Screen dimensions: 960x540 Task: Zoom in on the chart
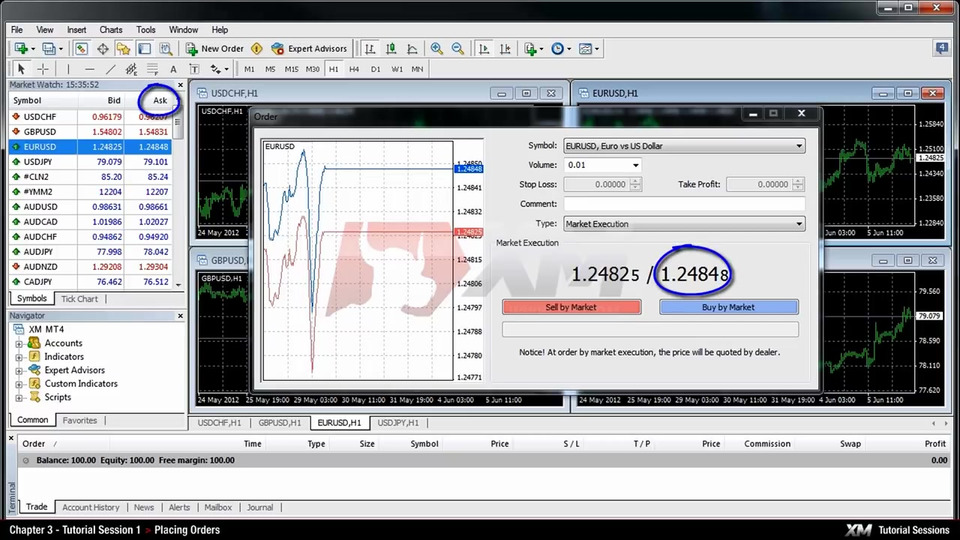437,48
